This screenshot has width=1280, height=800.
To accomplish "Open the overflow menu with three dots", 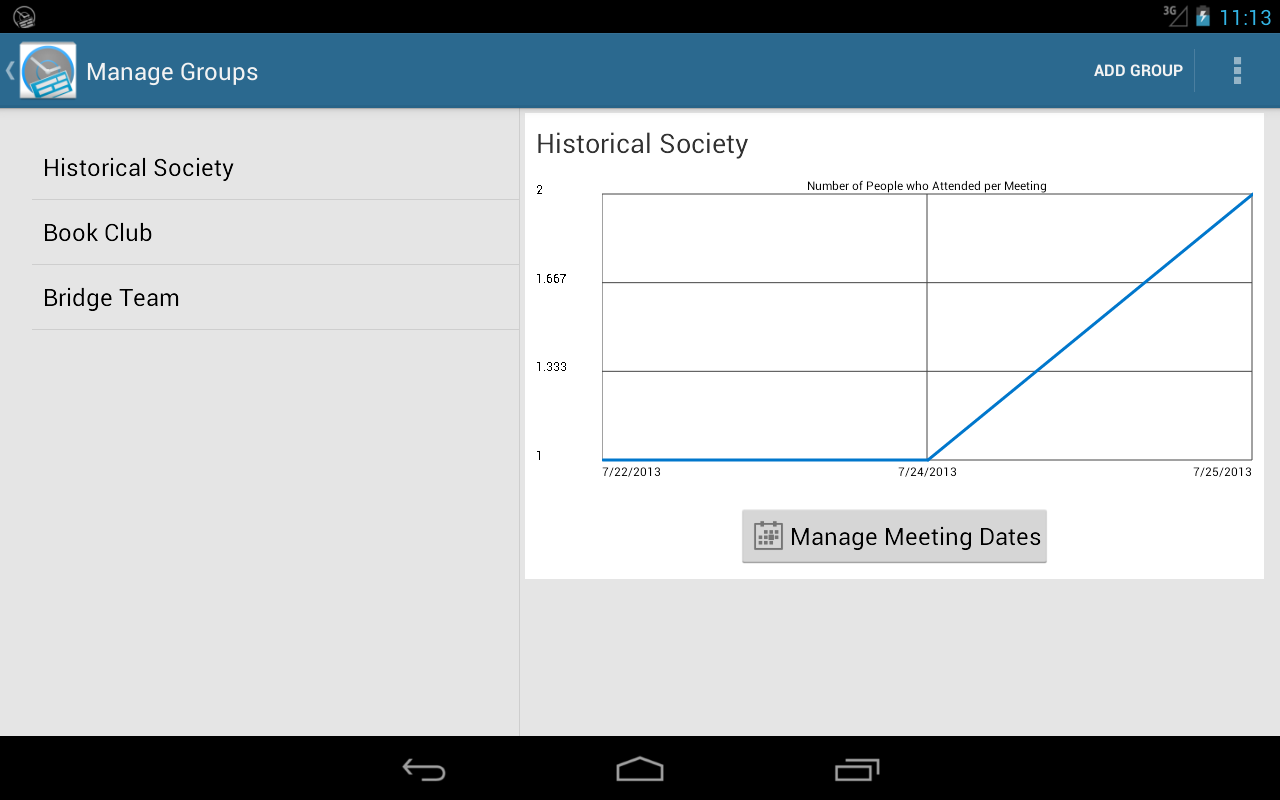I will coord(1237,71).
